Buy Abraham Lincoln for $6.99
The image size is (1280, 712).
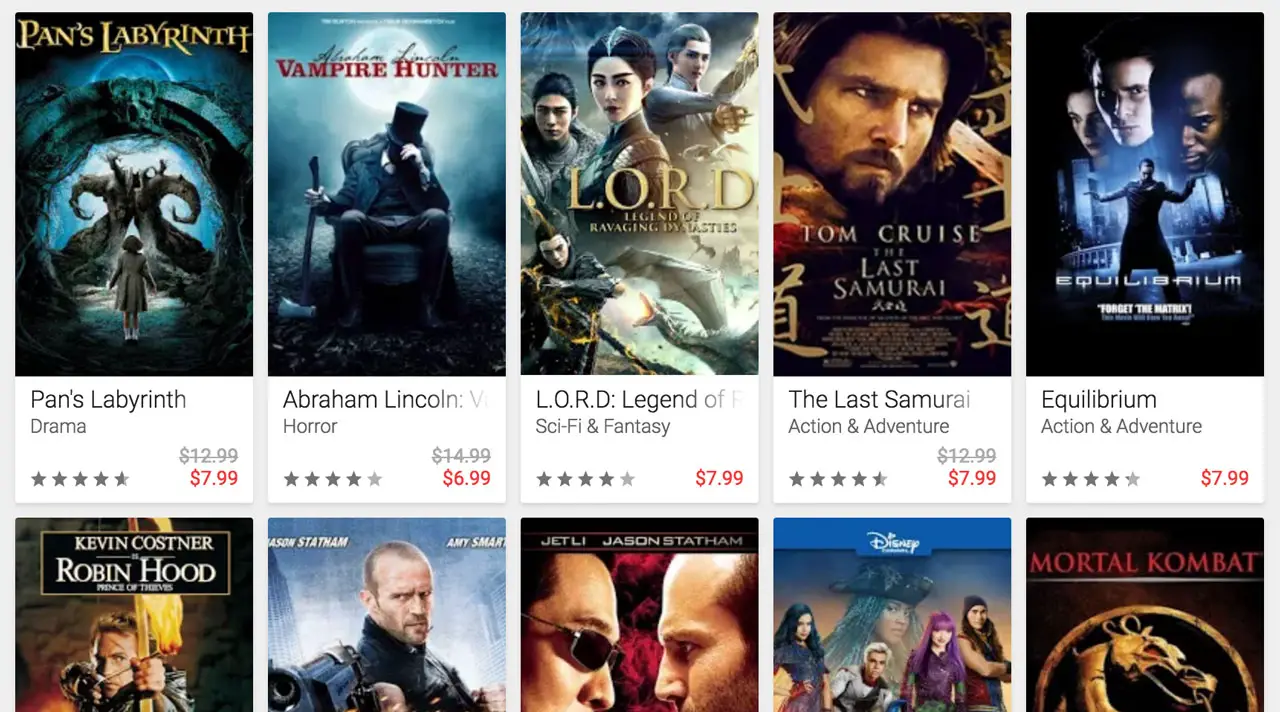pos(467,478)
